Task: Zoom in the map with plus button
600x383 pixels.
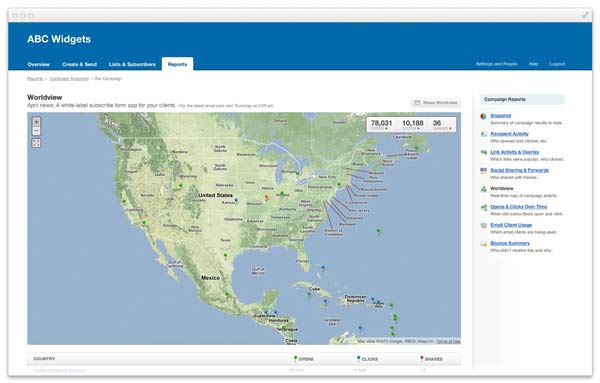Action: tap(36, 122)
